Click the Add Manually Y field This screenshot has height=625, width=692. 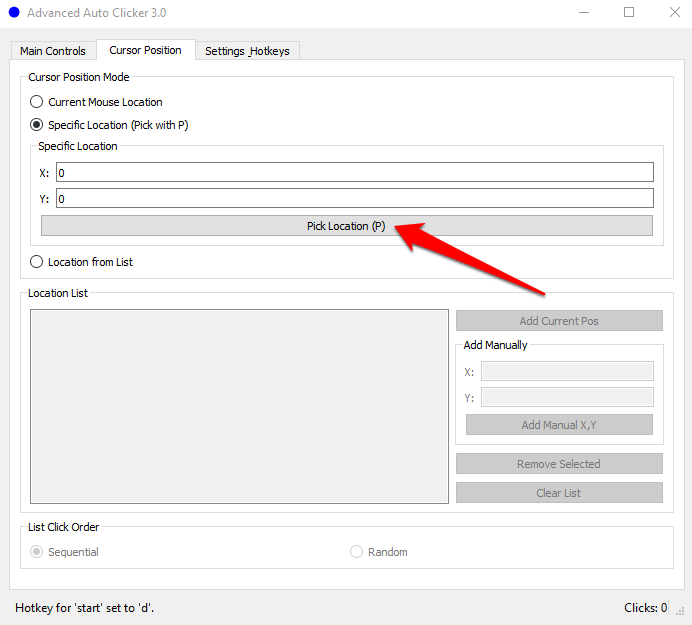click(x=567, y=397)
